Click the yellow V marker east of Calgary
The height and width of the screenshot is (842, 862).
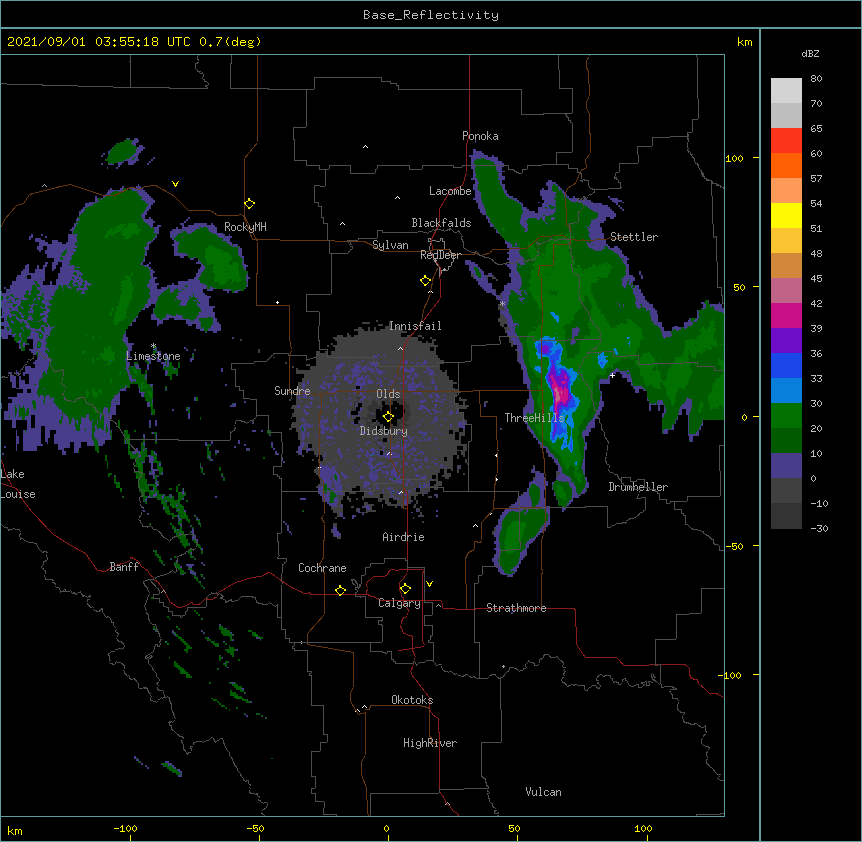[x=429, y=584]
